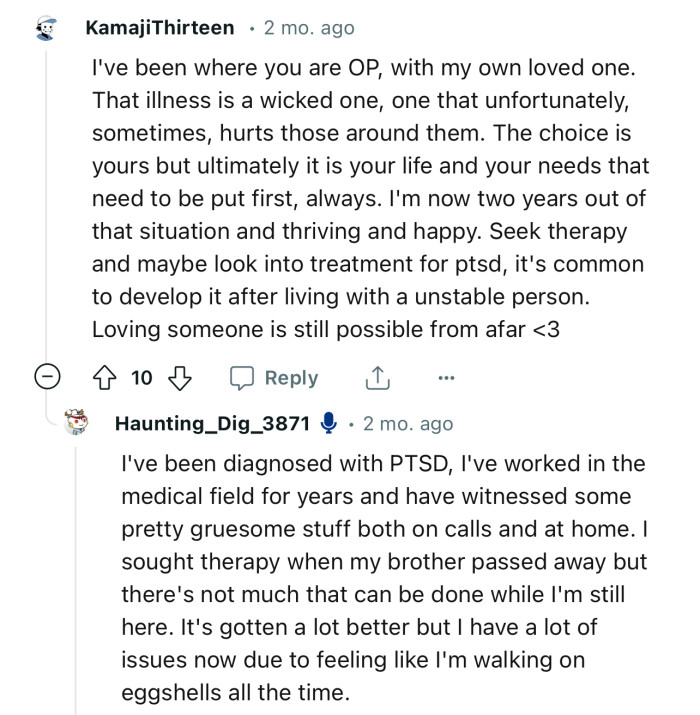
Task: Click the speech bubble icon beside Reply
Action: (243, 378)
